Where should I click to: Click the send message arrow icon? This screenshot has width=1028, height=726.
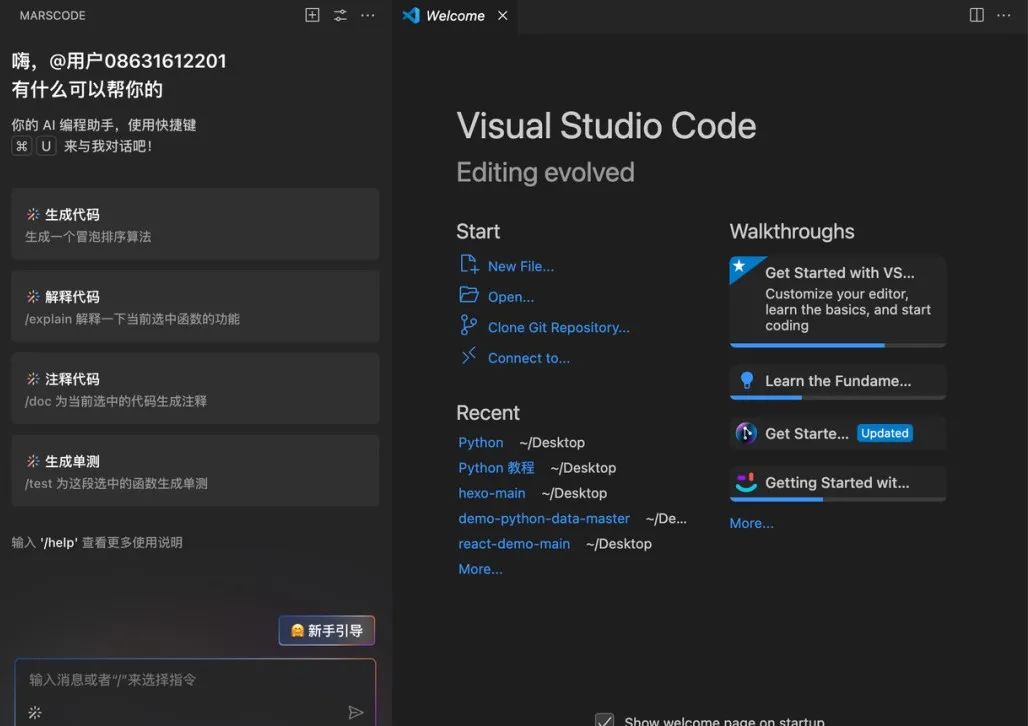click(355, 712)
